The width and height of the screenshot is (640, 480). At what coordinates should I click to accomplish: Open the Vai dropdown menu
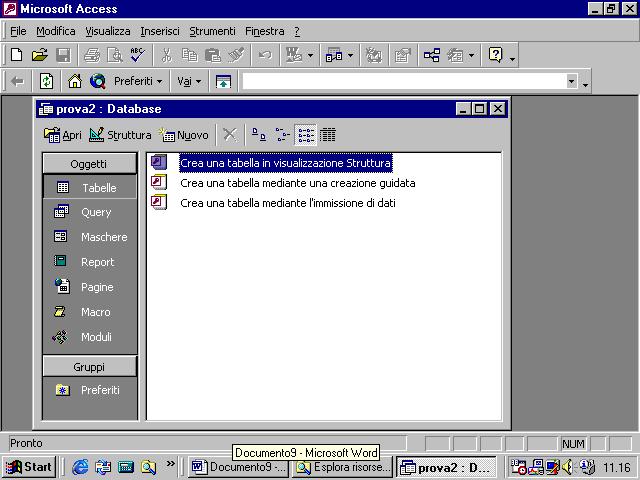(189, 81)
